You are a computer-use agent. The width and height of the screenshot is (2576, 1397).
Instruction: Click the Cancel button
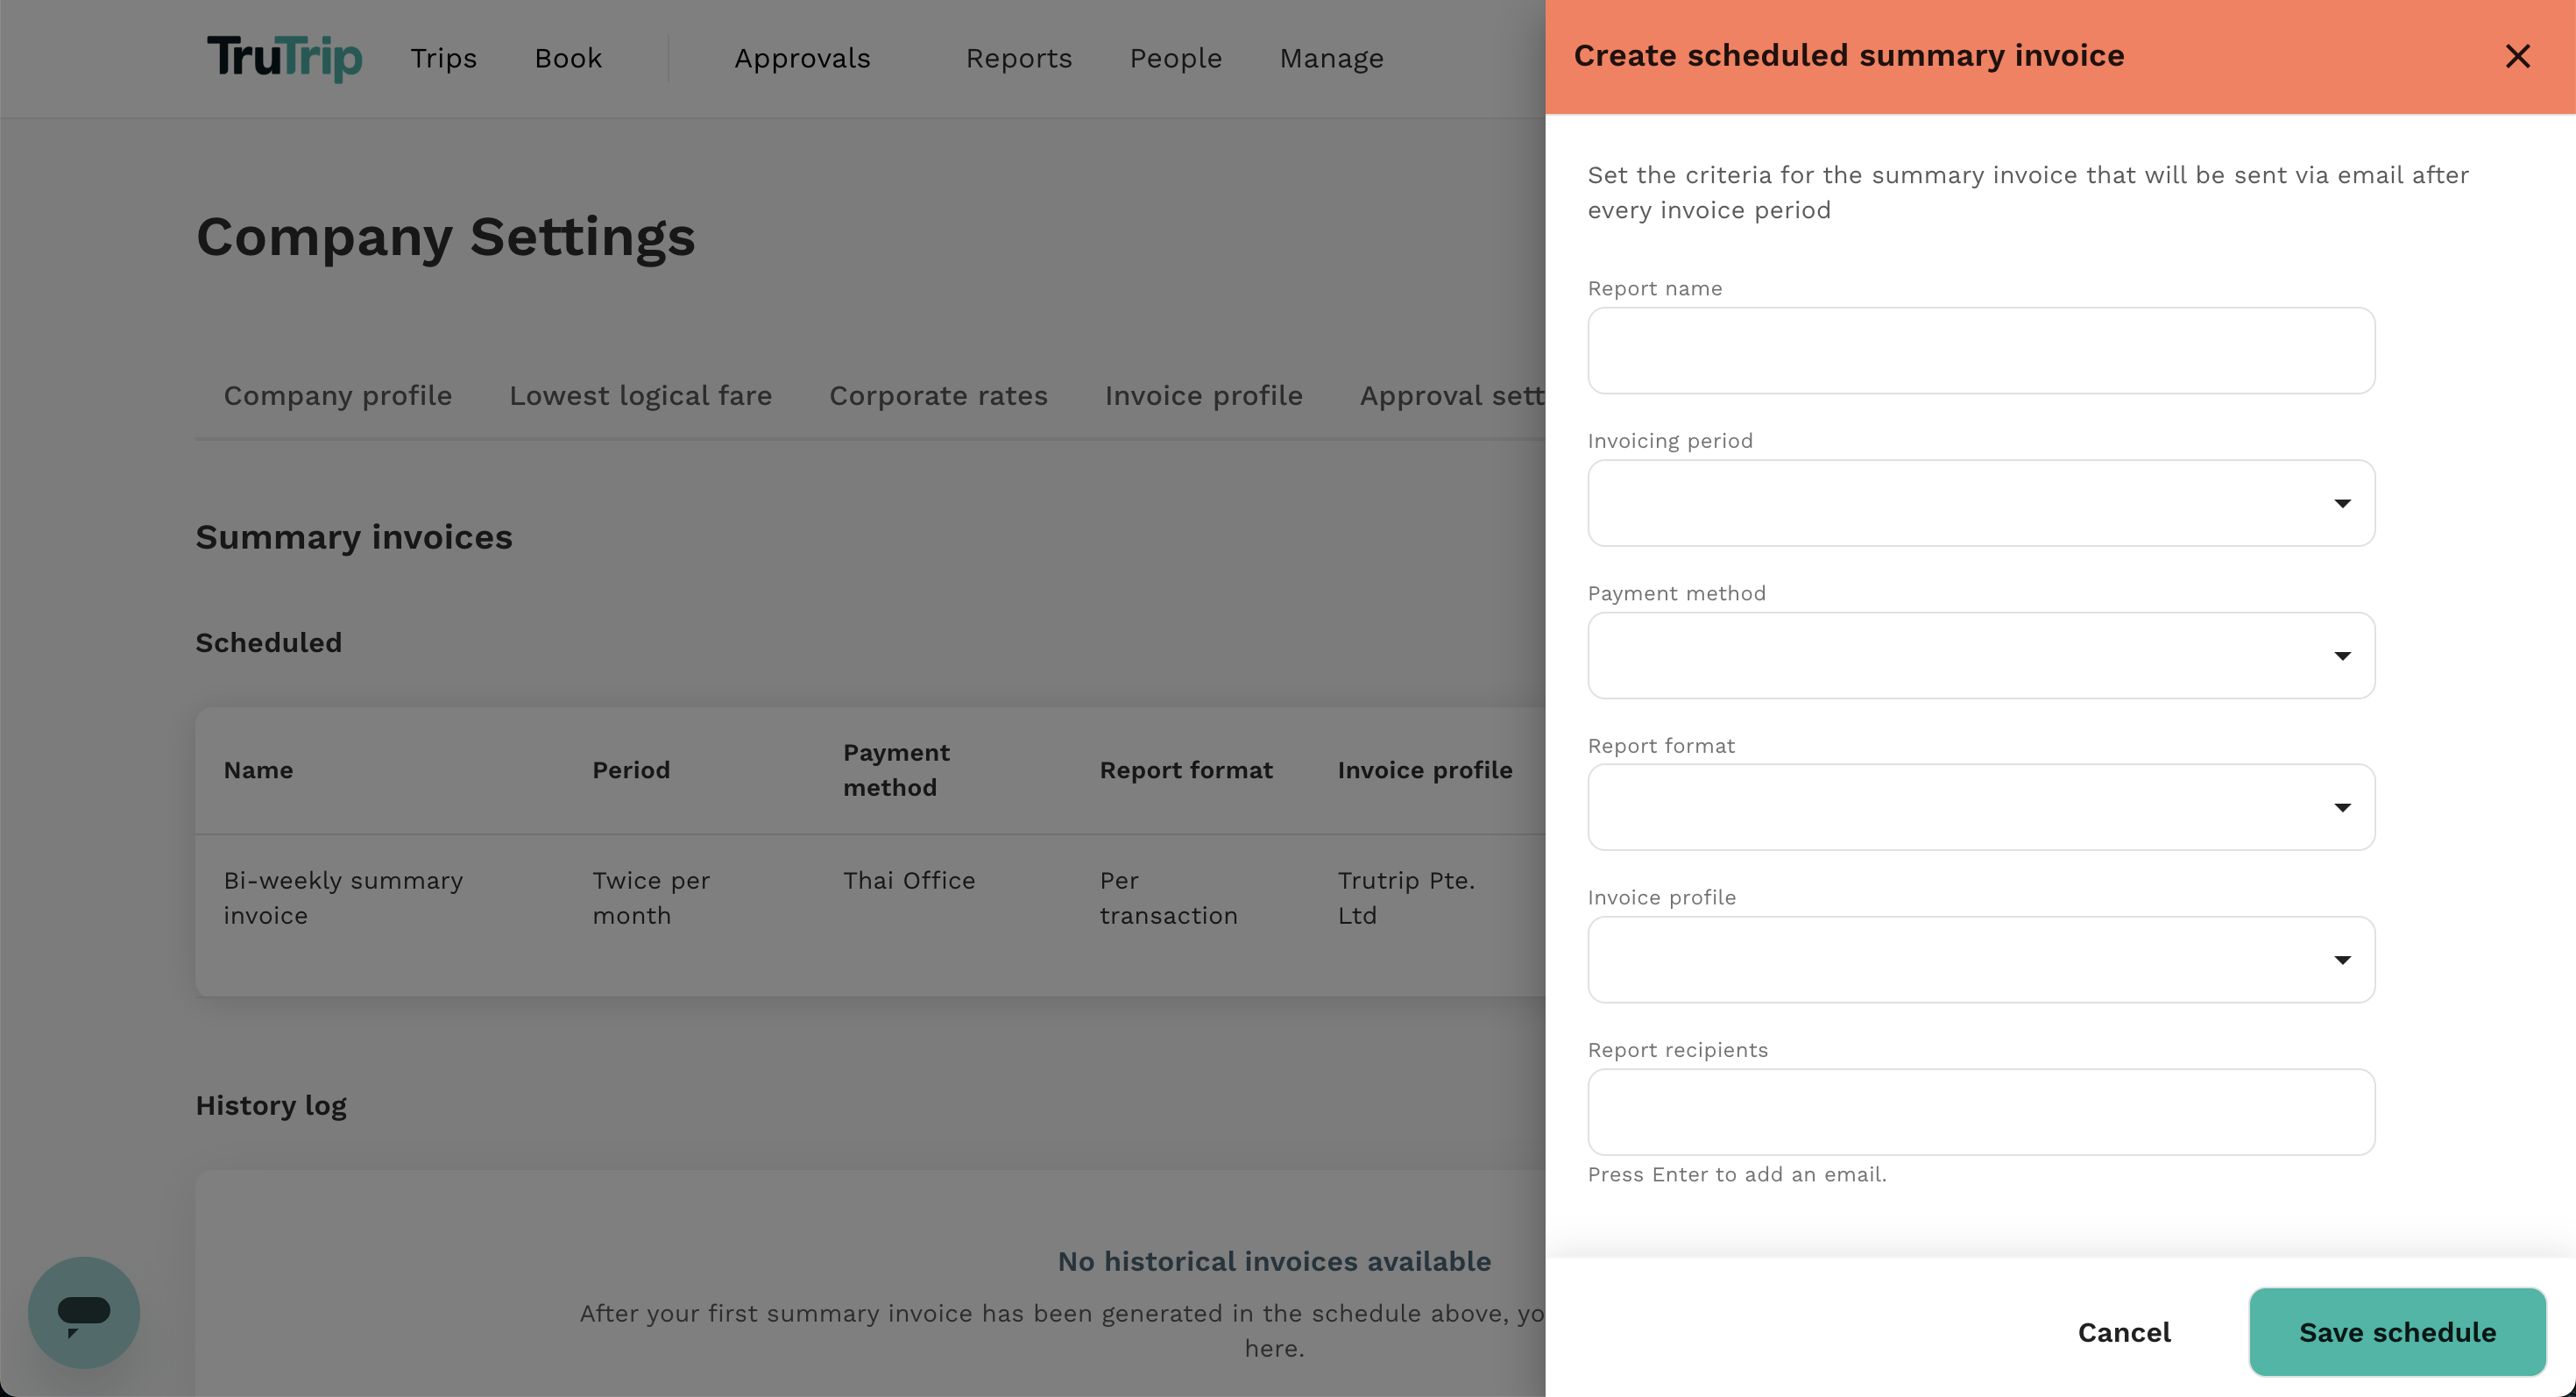2124,1331
